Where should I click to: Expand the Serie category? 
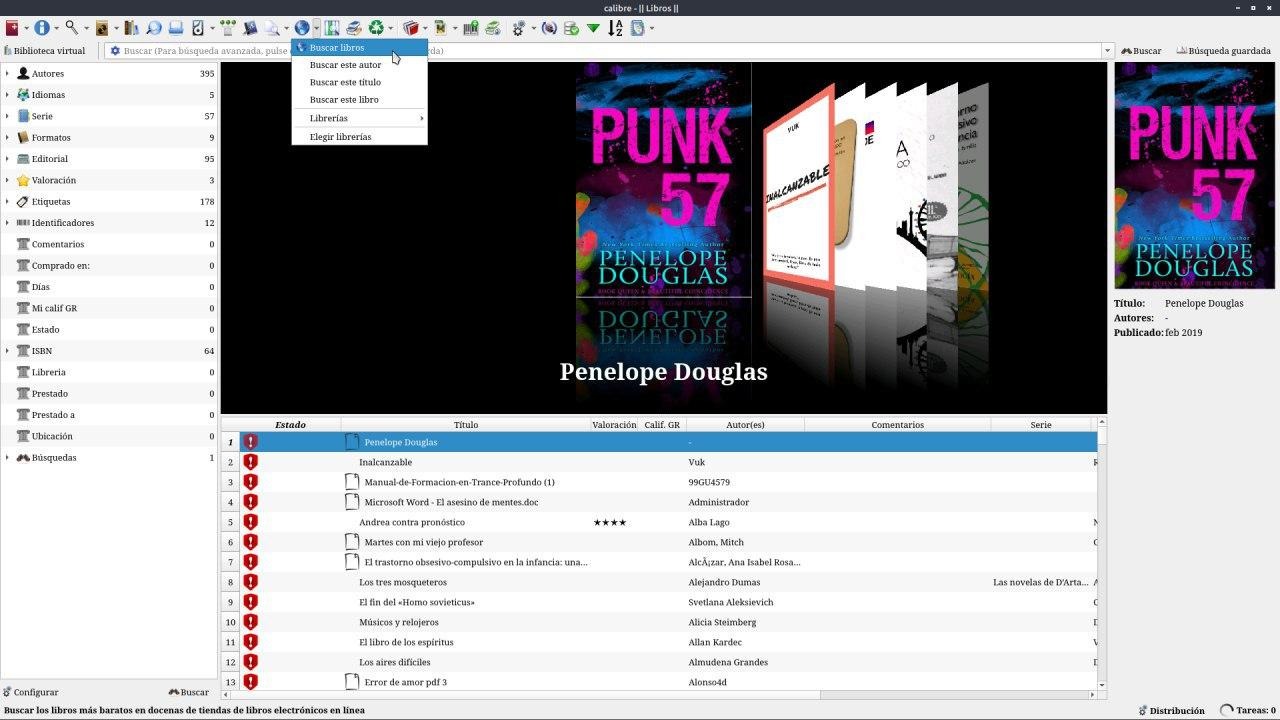[x=7, y=116]
